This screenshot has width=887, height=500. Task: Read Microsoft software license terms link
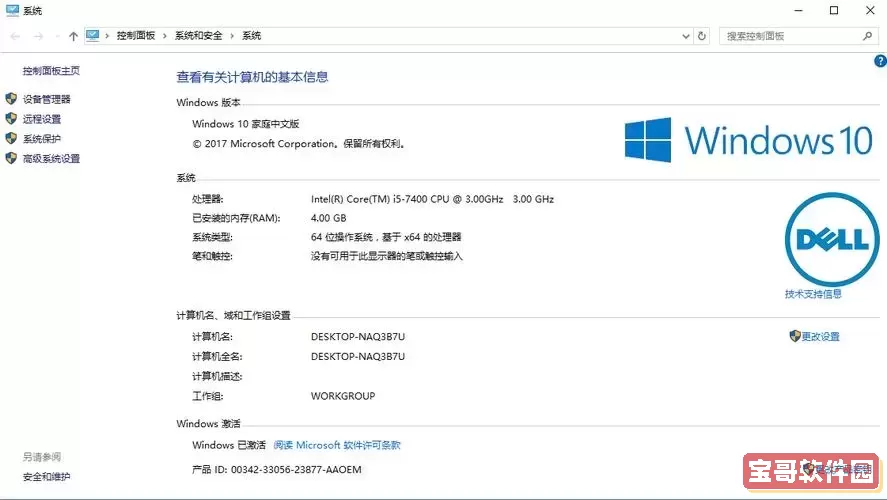(x=337, y=445)
